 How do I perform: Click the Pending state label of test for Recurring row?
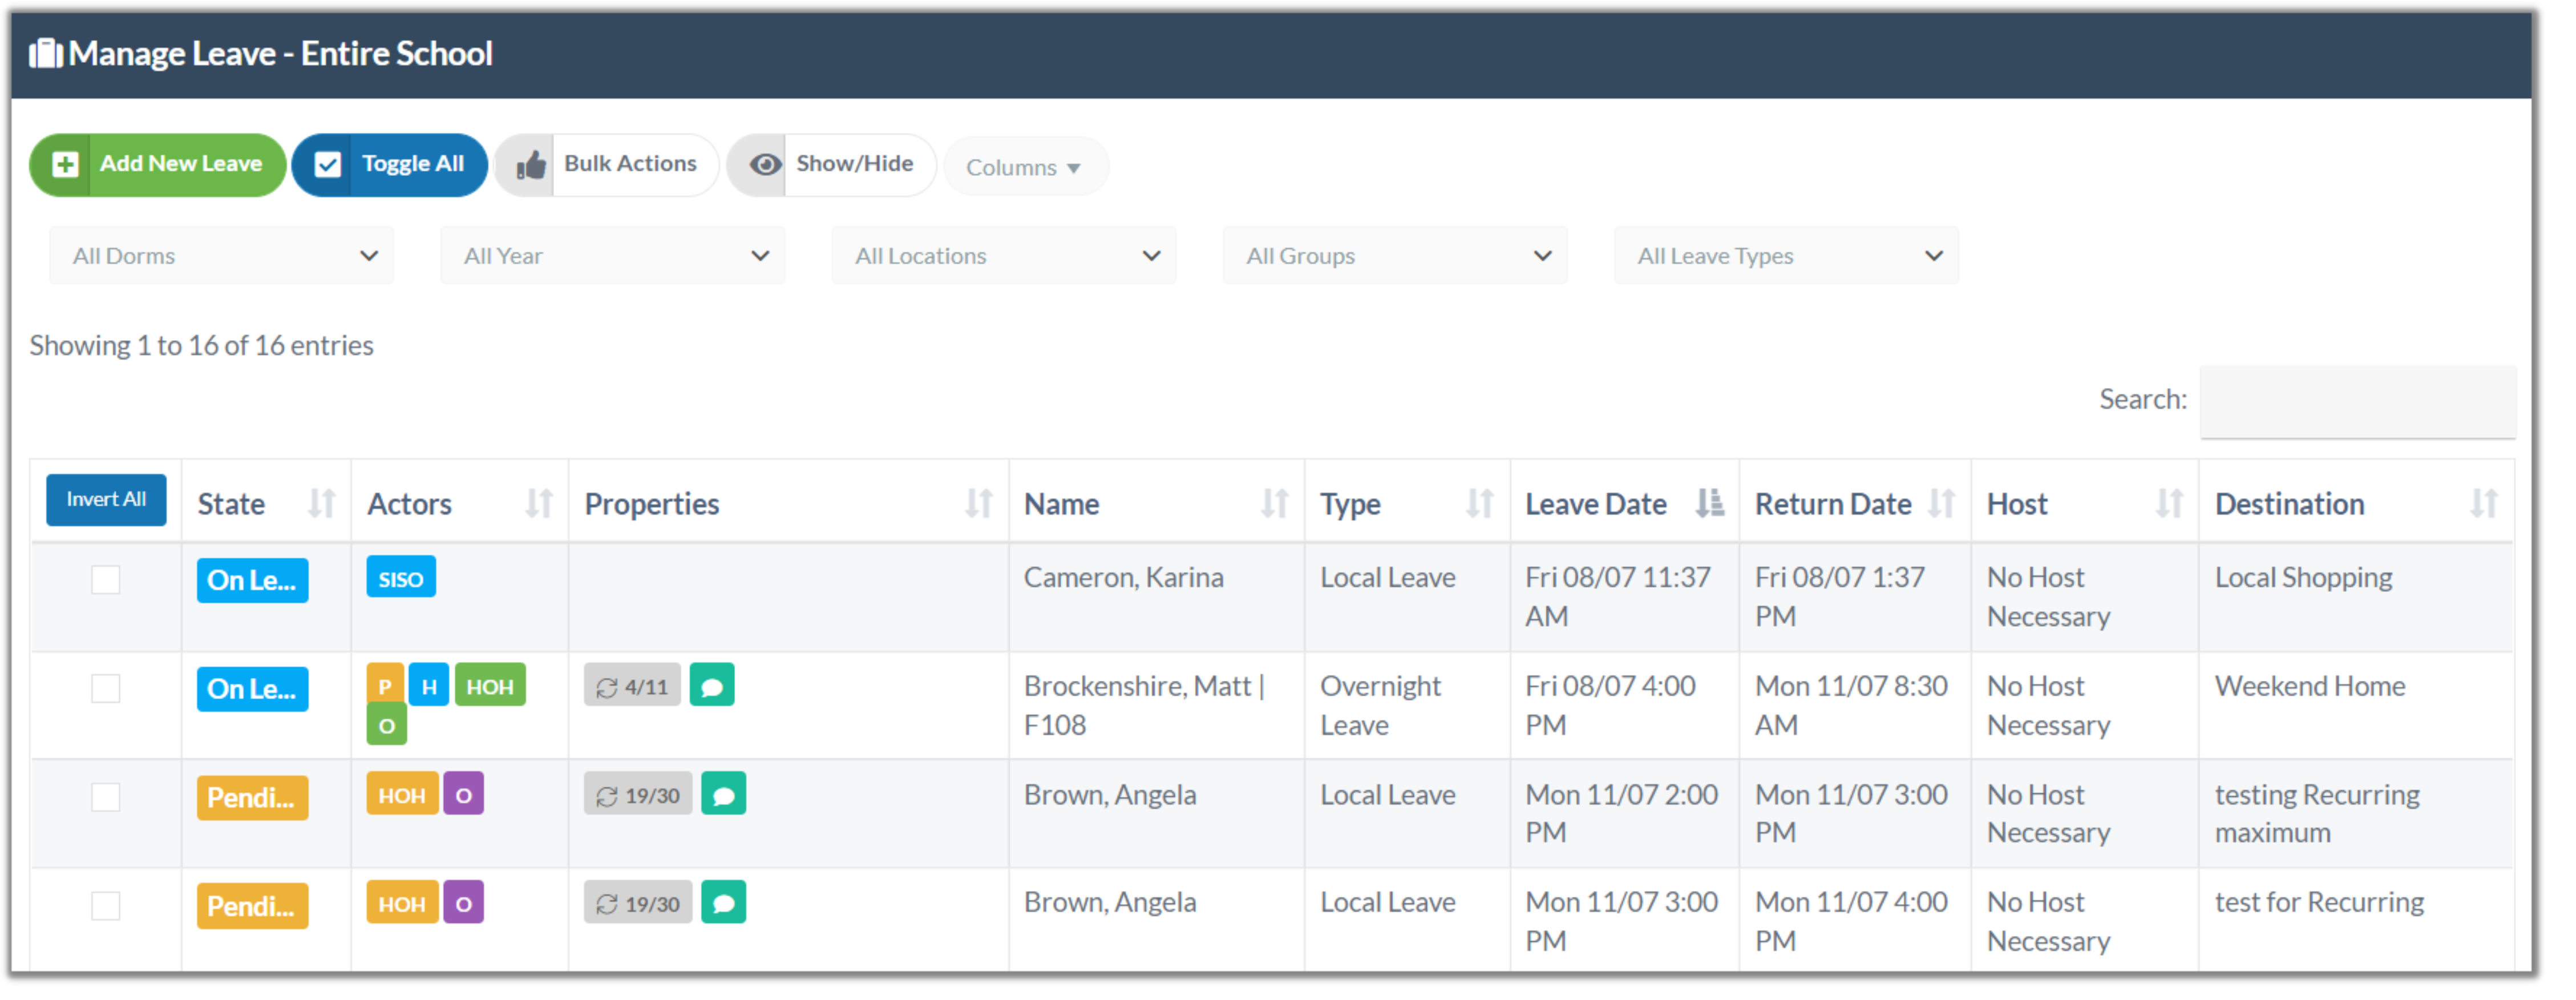click(252, 905)
